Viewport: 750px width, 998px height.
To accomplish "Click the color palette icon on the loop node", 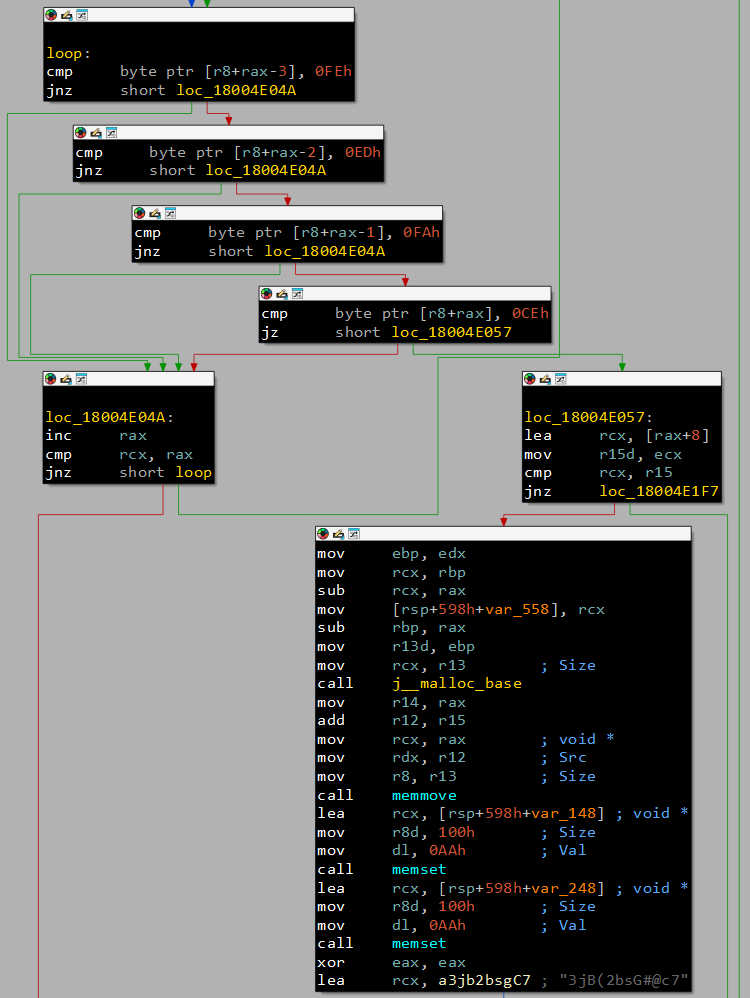I will [x=51, y=15].
